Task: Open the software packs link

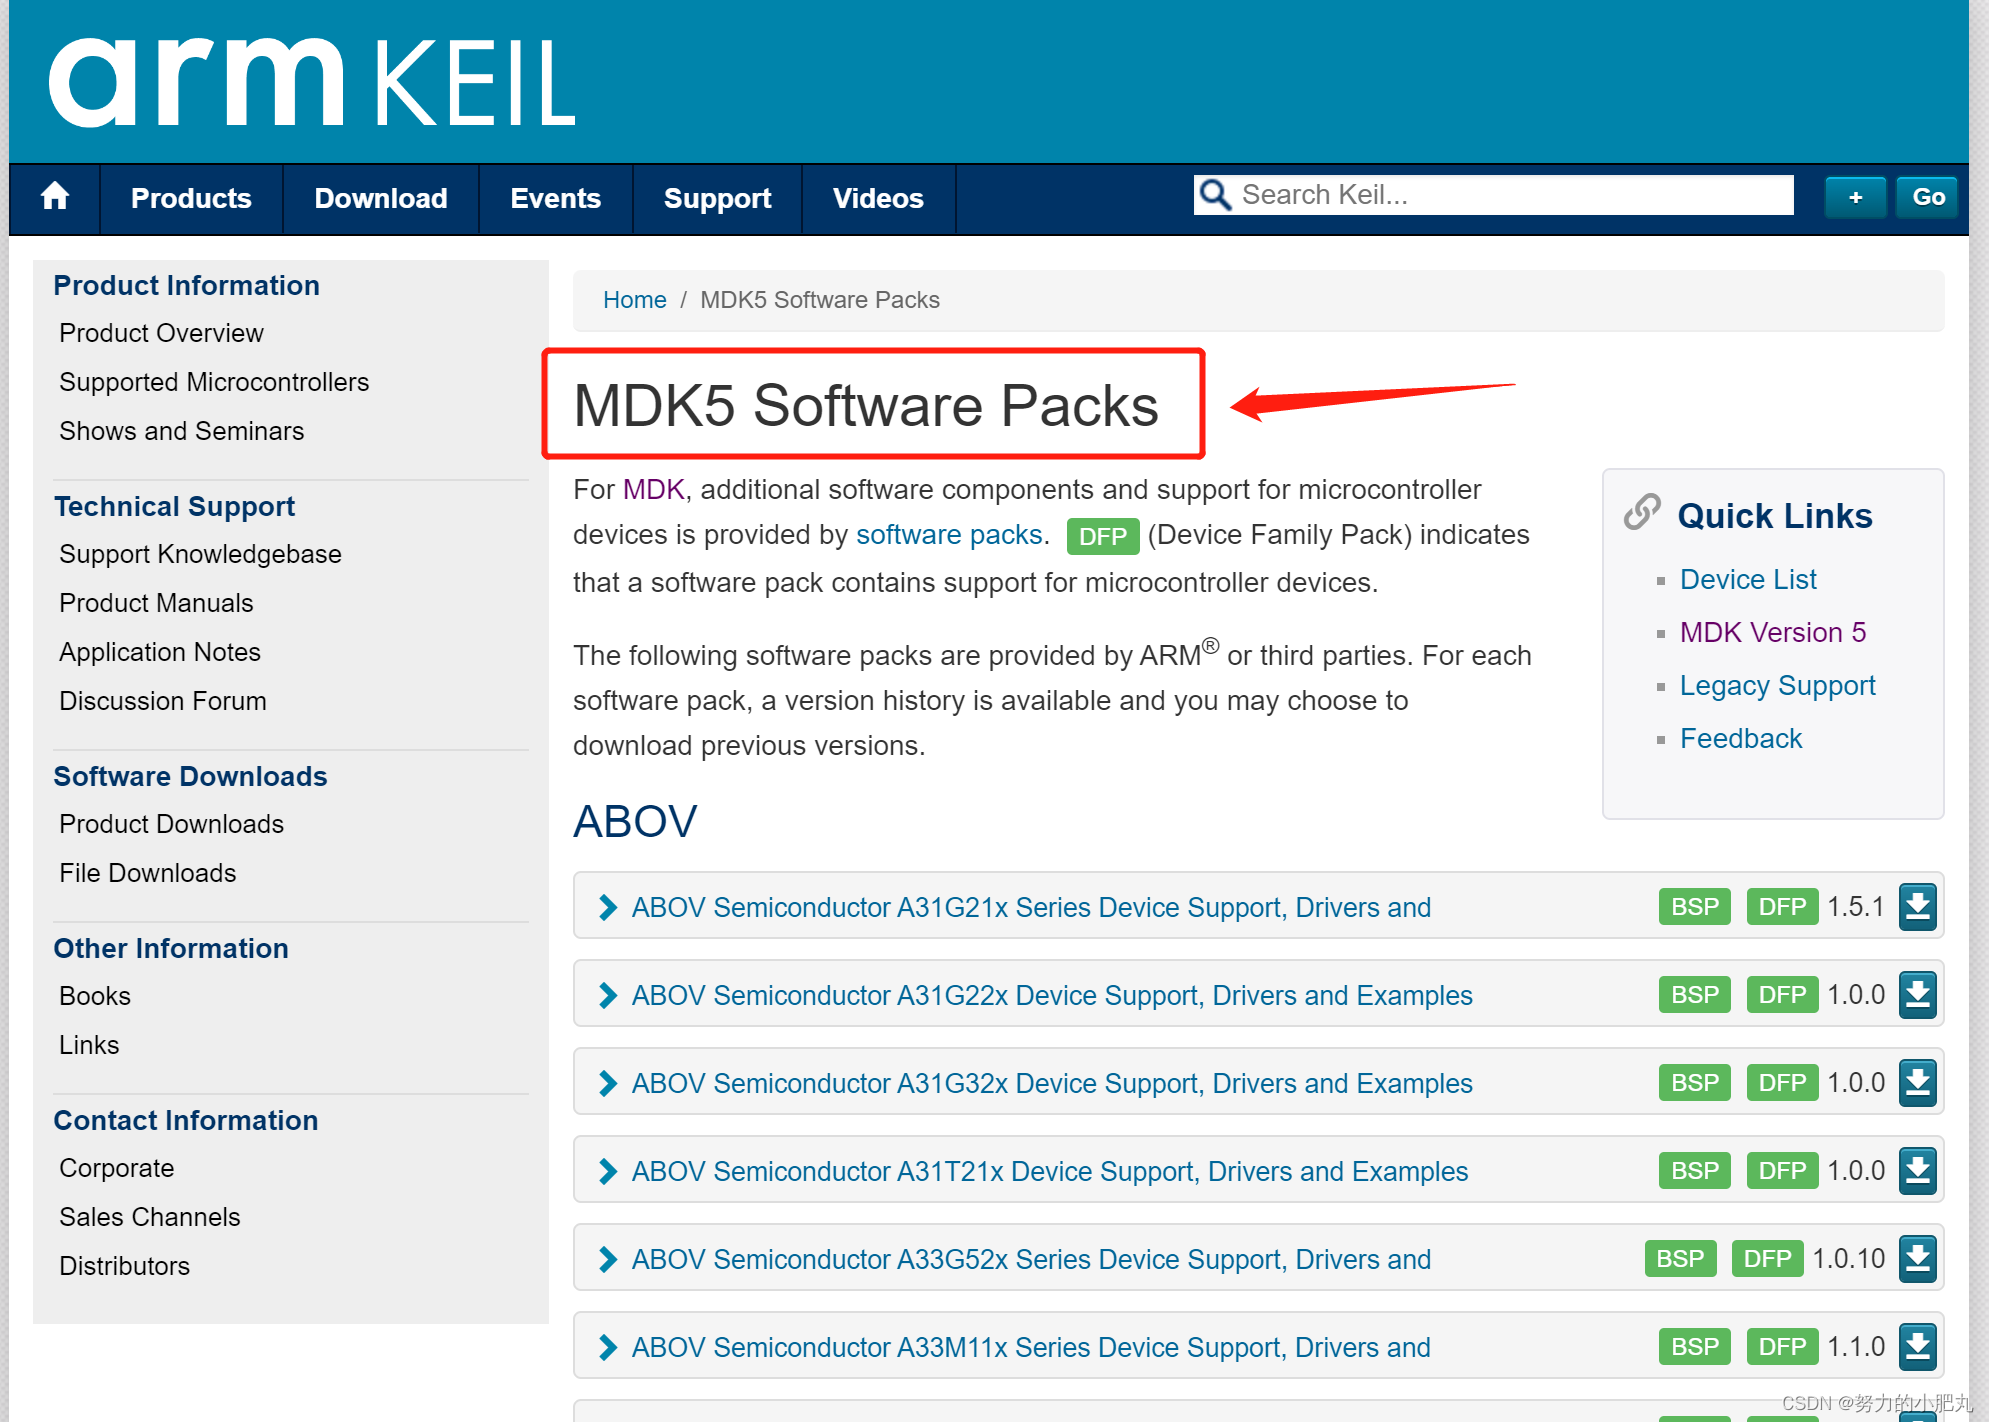Action: pos(949,535)
